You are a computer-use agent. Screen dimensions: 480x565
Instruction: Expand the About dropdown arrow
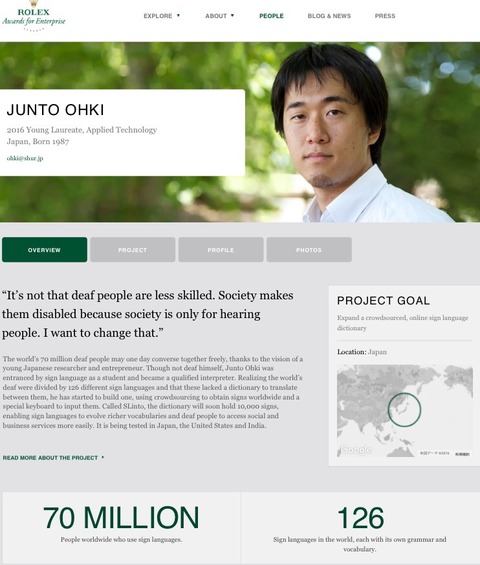(x=232, y=15)
